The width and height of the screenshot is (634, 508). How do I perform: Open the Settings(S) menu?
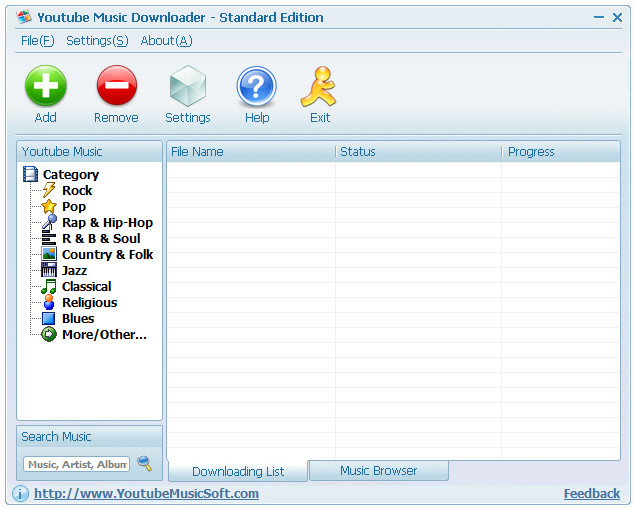(x=97, y=40)
